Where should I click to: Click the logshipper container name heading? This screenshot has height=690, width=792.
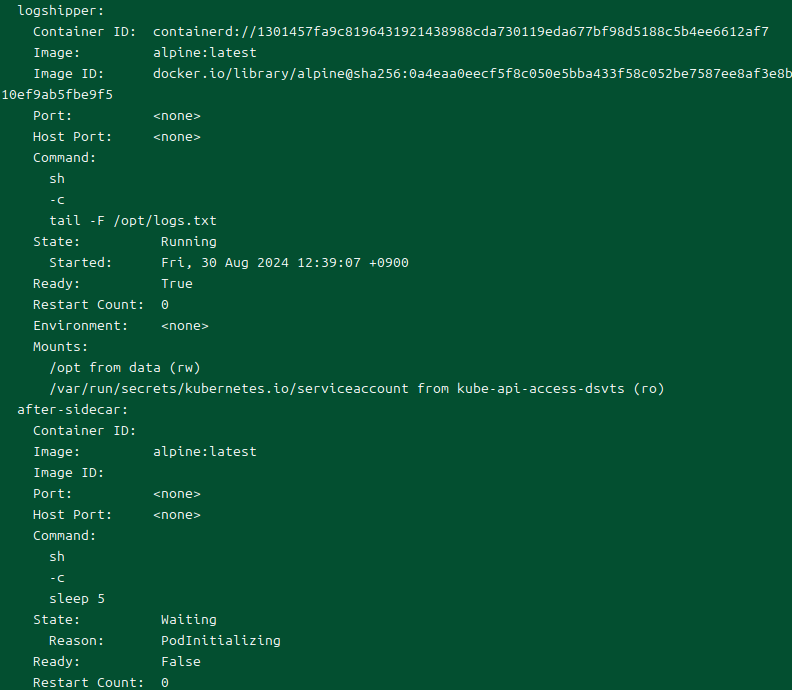(x=60, y=10)
